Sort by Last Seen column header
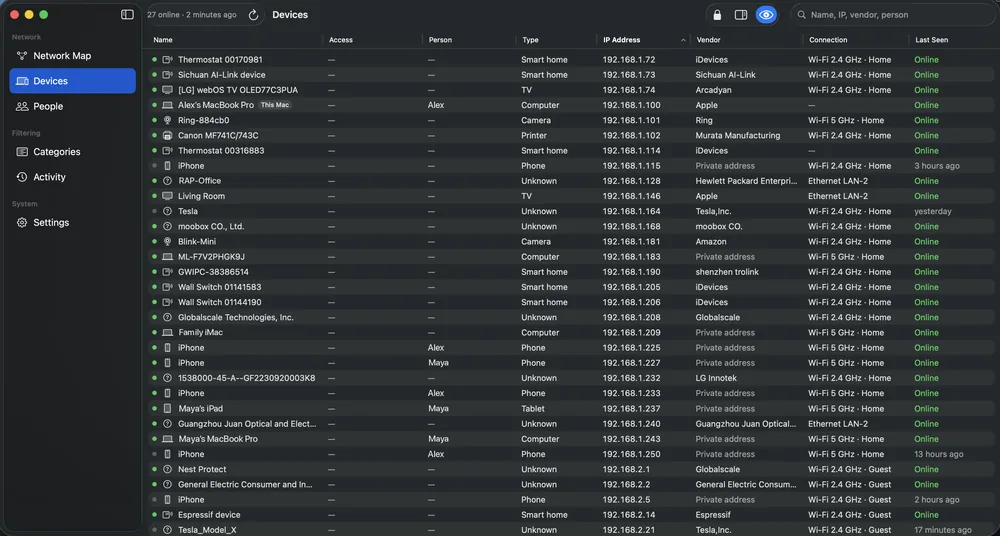This screenshot has height=536, width=1000. pos(931,40)
